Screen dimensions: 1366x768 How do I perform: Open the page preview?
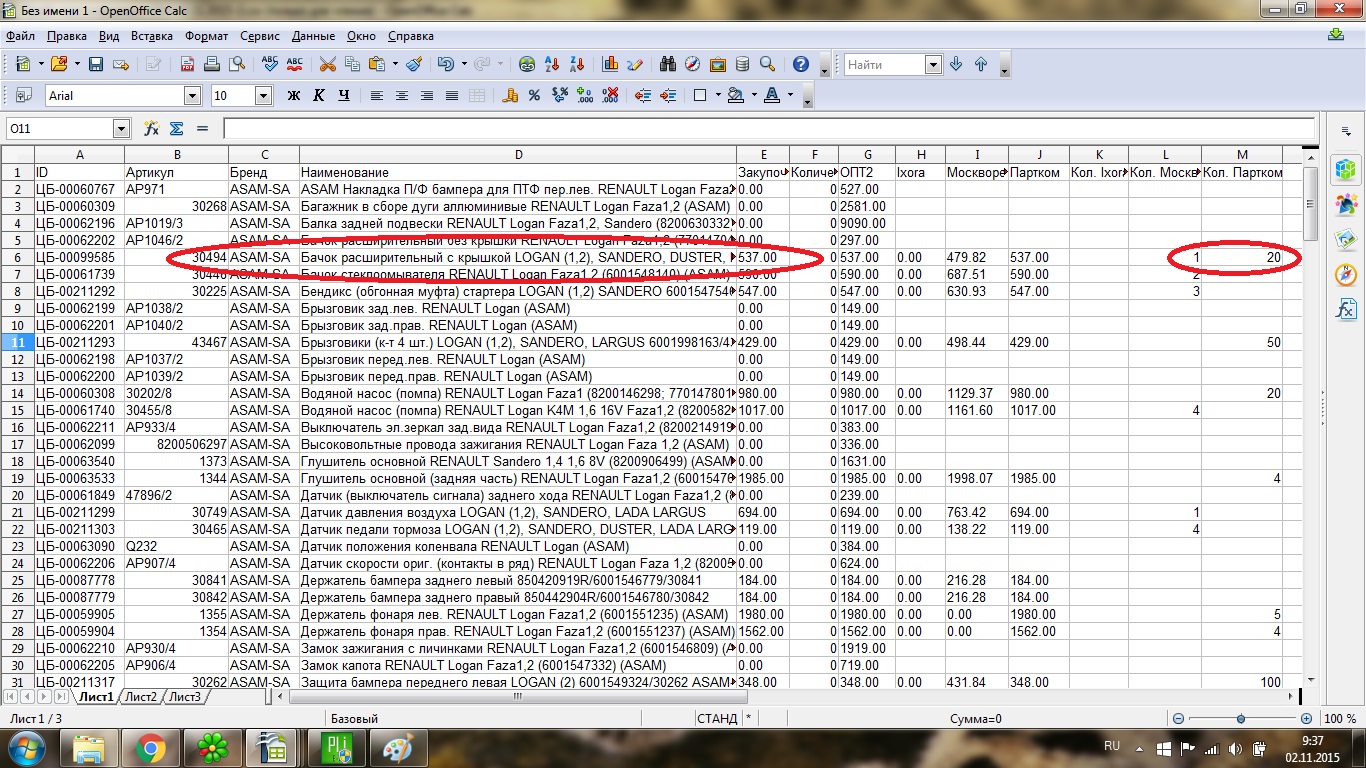coord(237,64)
